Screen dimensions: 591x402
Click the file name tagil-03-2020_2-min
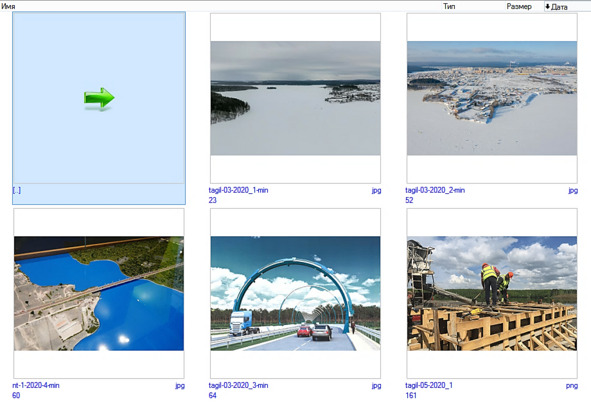click(435, 190)
